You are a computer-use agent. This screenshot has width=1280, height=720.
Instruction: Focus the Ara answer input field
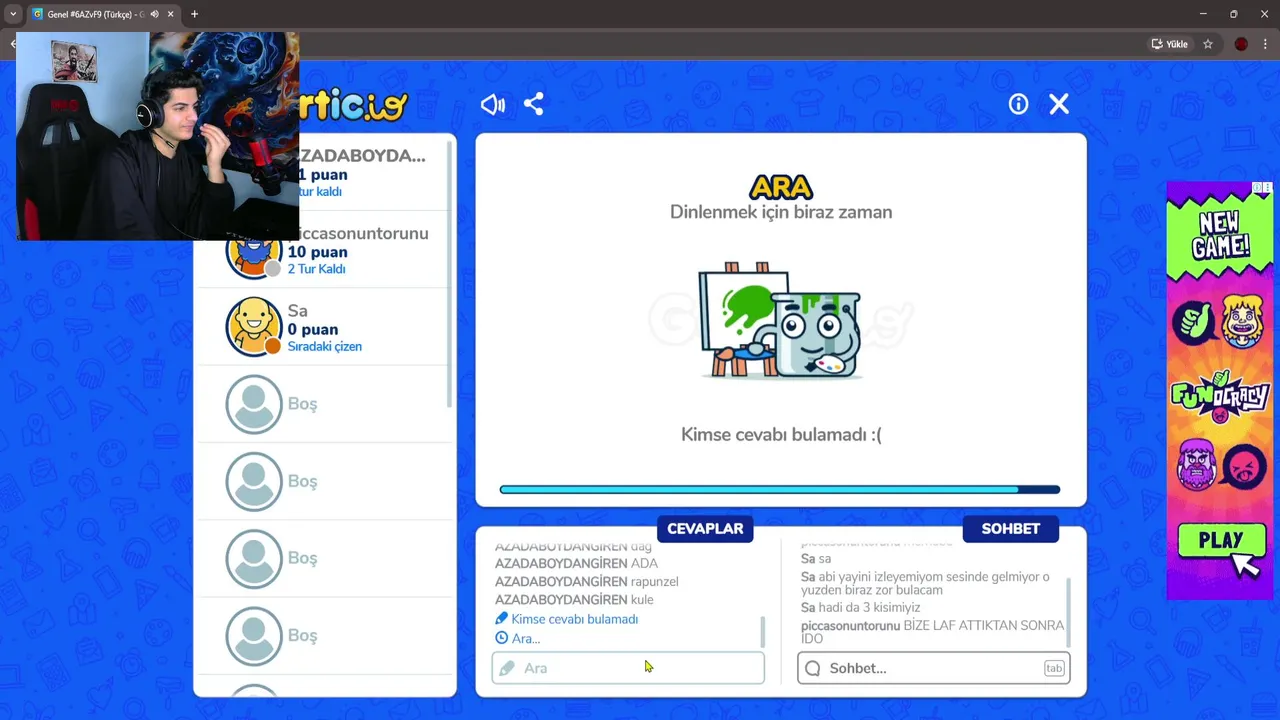point(628,668)
